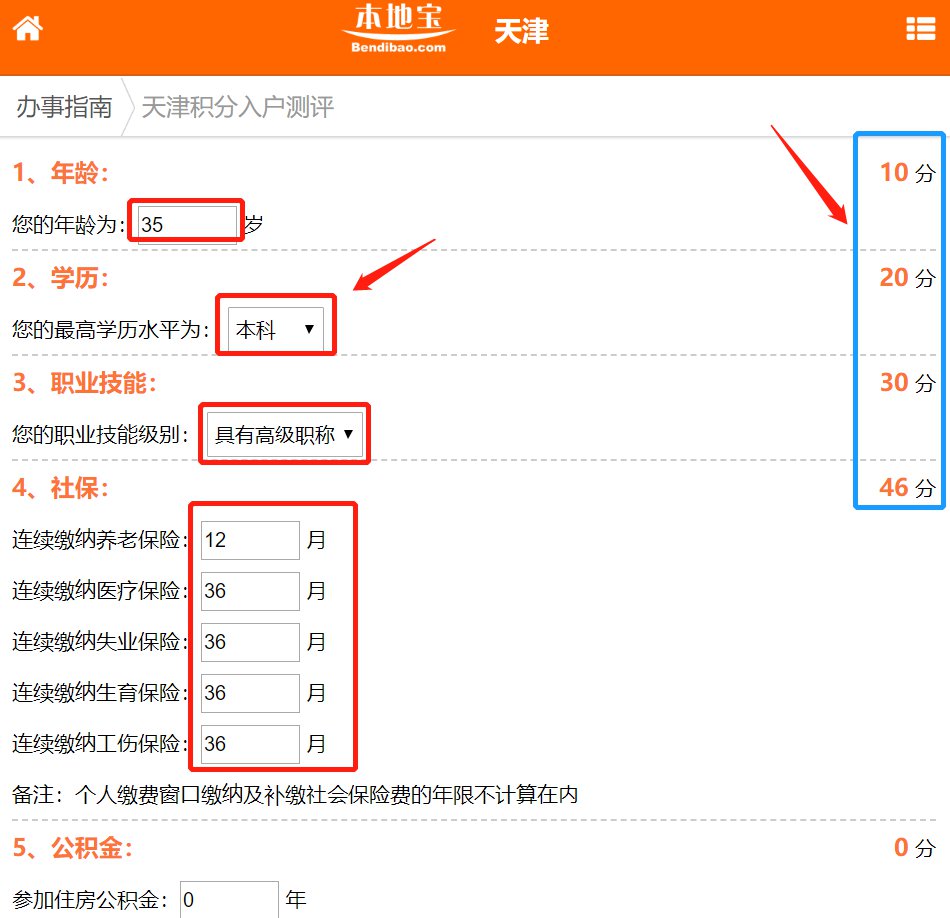The height and width of the screenshot is (918, 950).
Task: Click the 连续缴纳养老保险 months field
Action: coord(250,541)
